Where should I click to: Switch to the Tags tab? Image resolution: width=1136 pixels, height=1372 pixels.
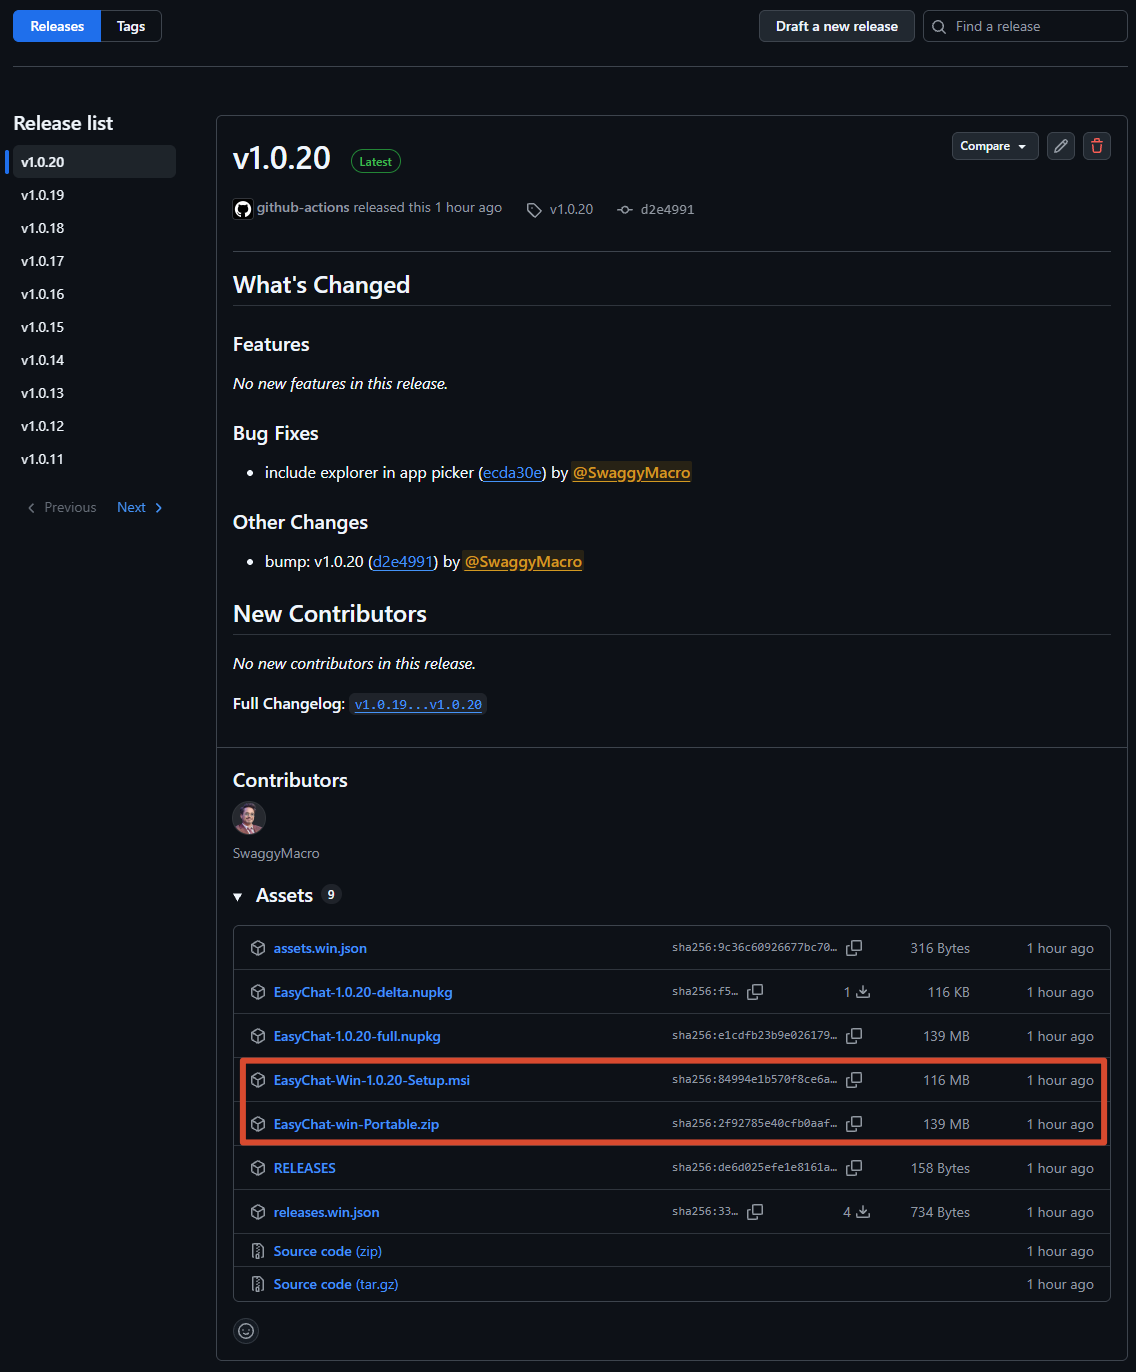point(131,26)
